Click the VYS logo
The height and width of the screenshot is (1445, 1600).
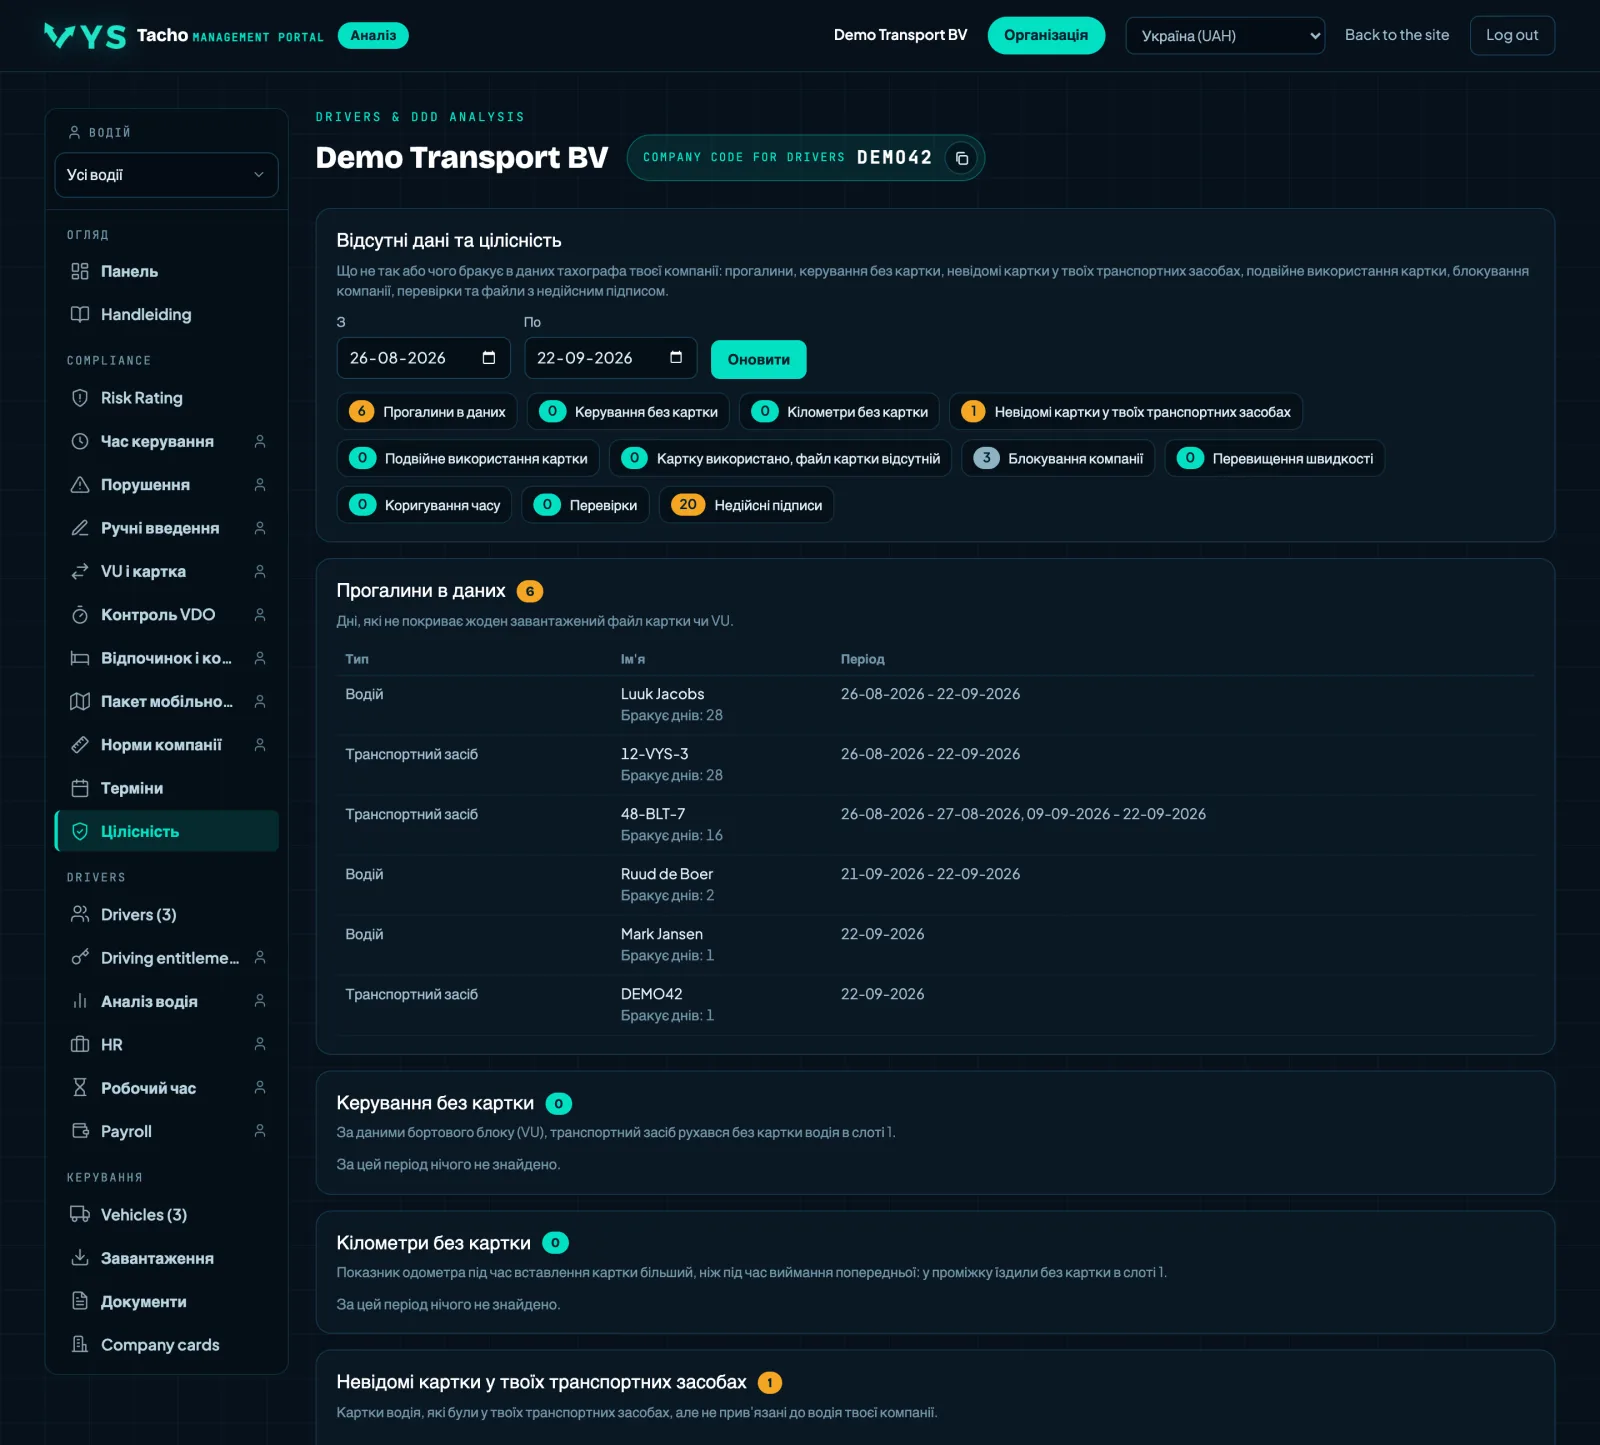pos(85,36)
